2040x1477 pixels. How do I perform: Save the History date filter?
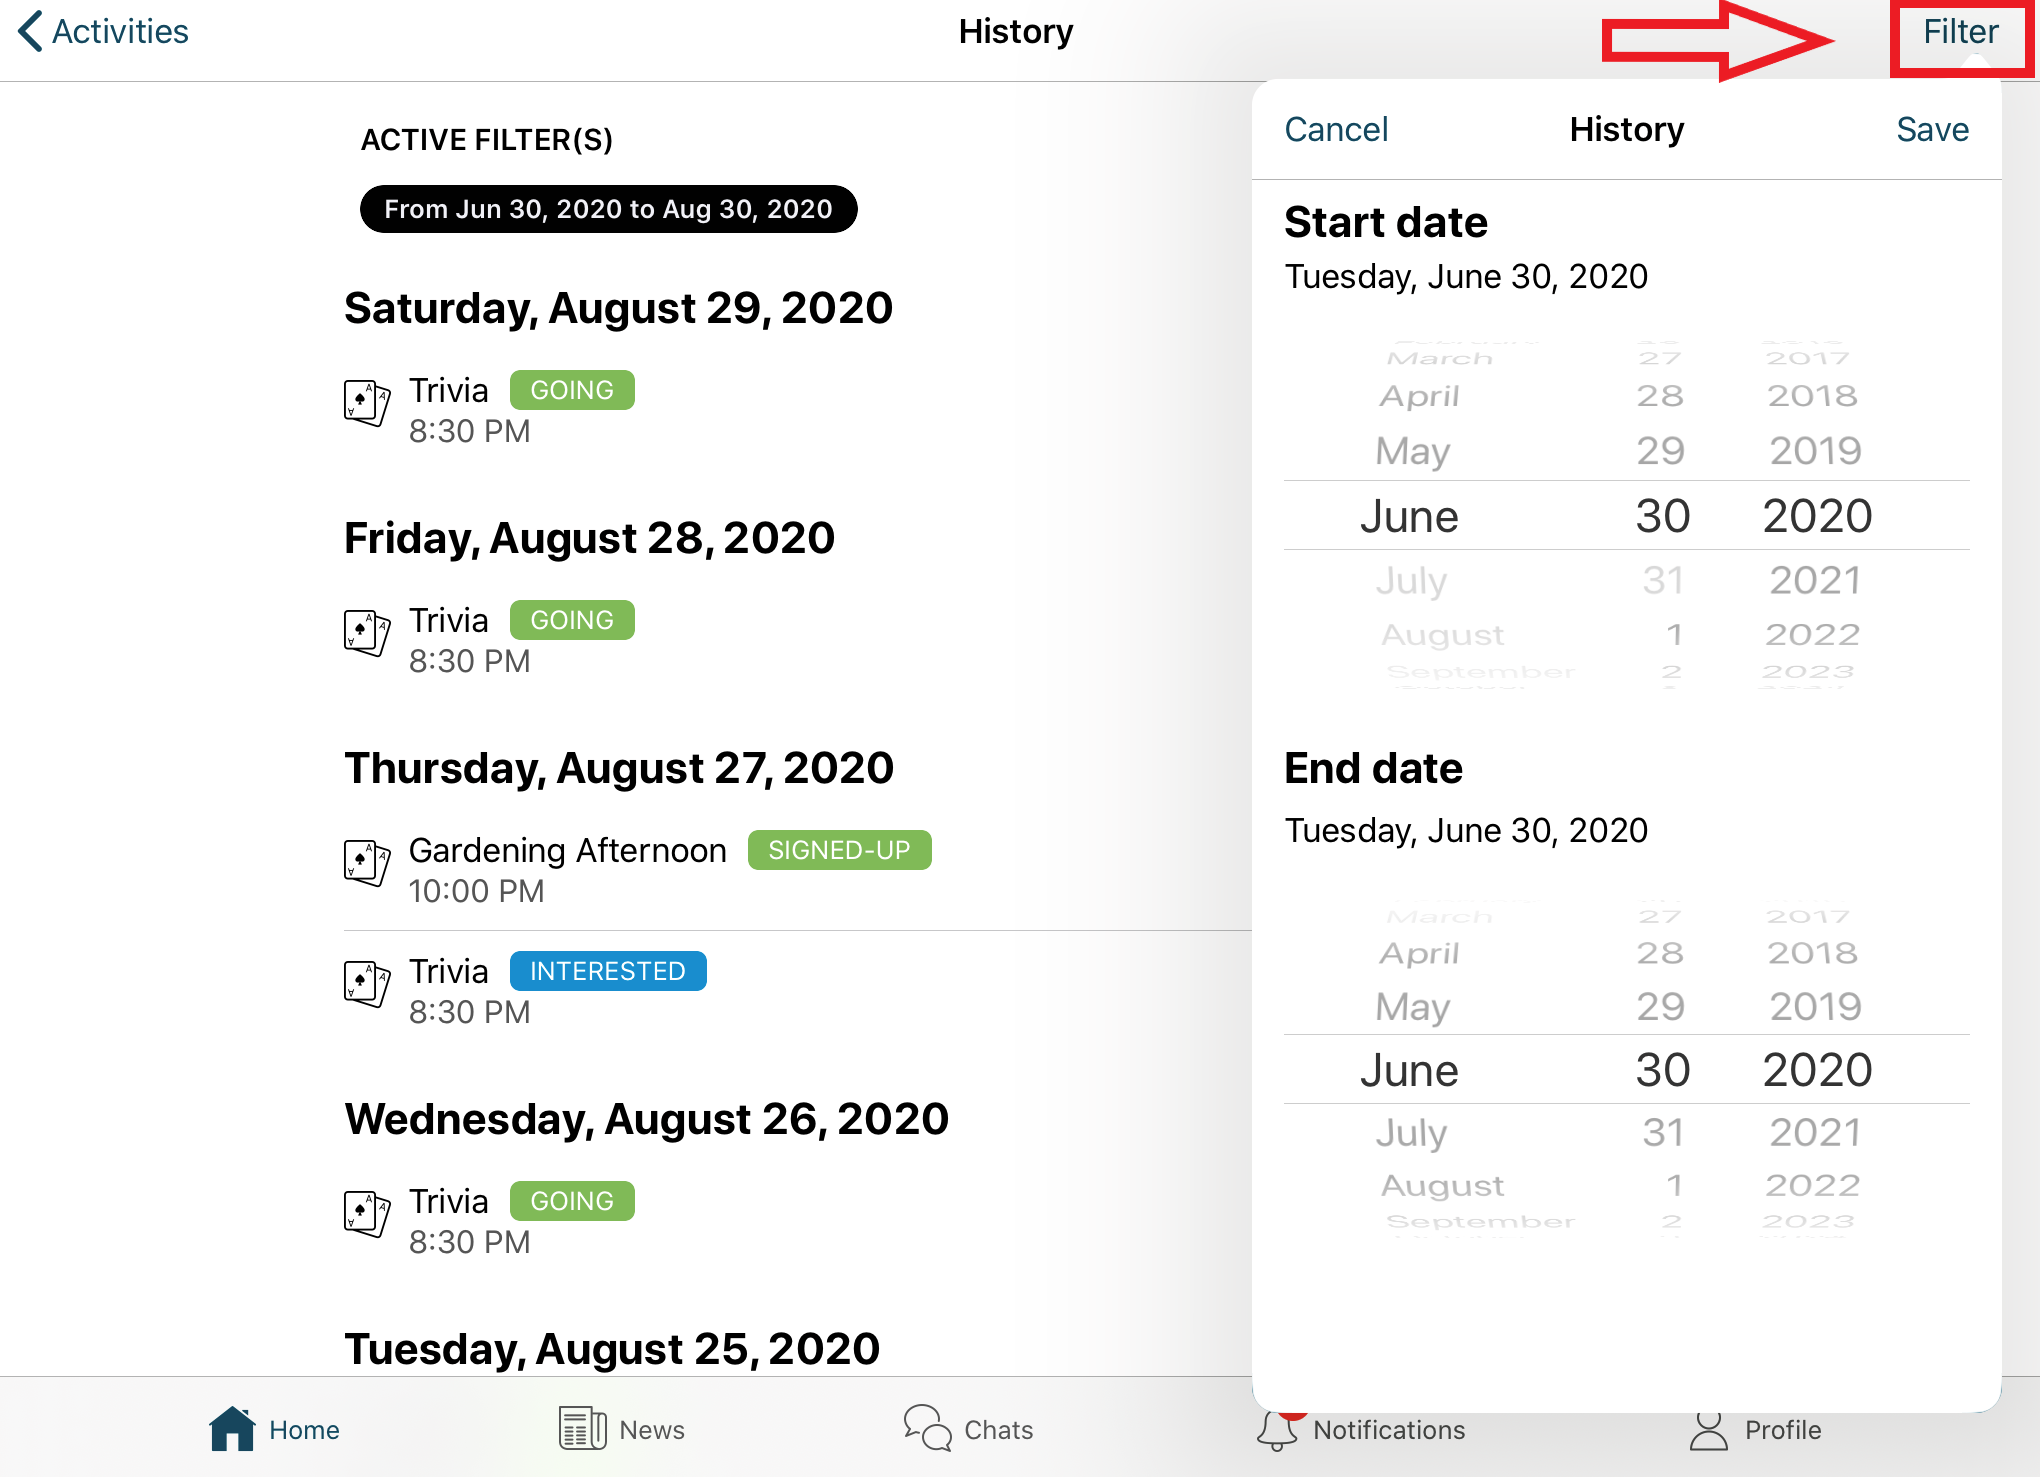pos(1932,130)
